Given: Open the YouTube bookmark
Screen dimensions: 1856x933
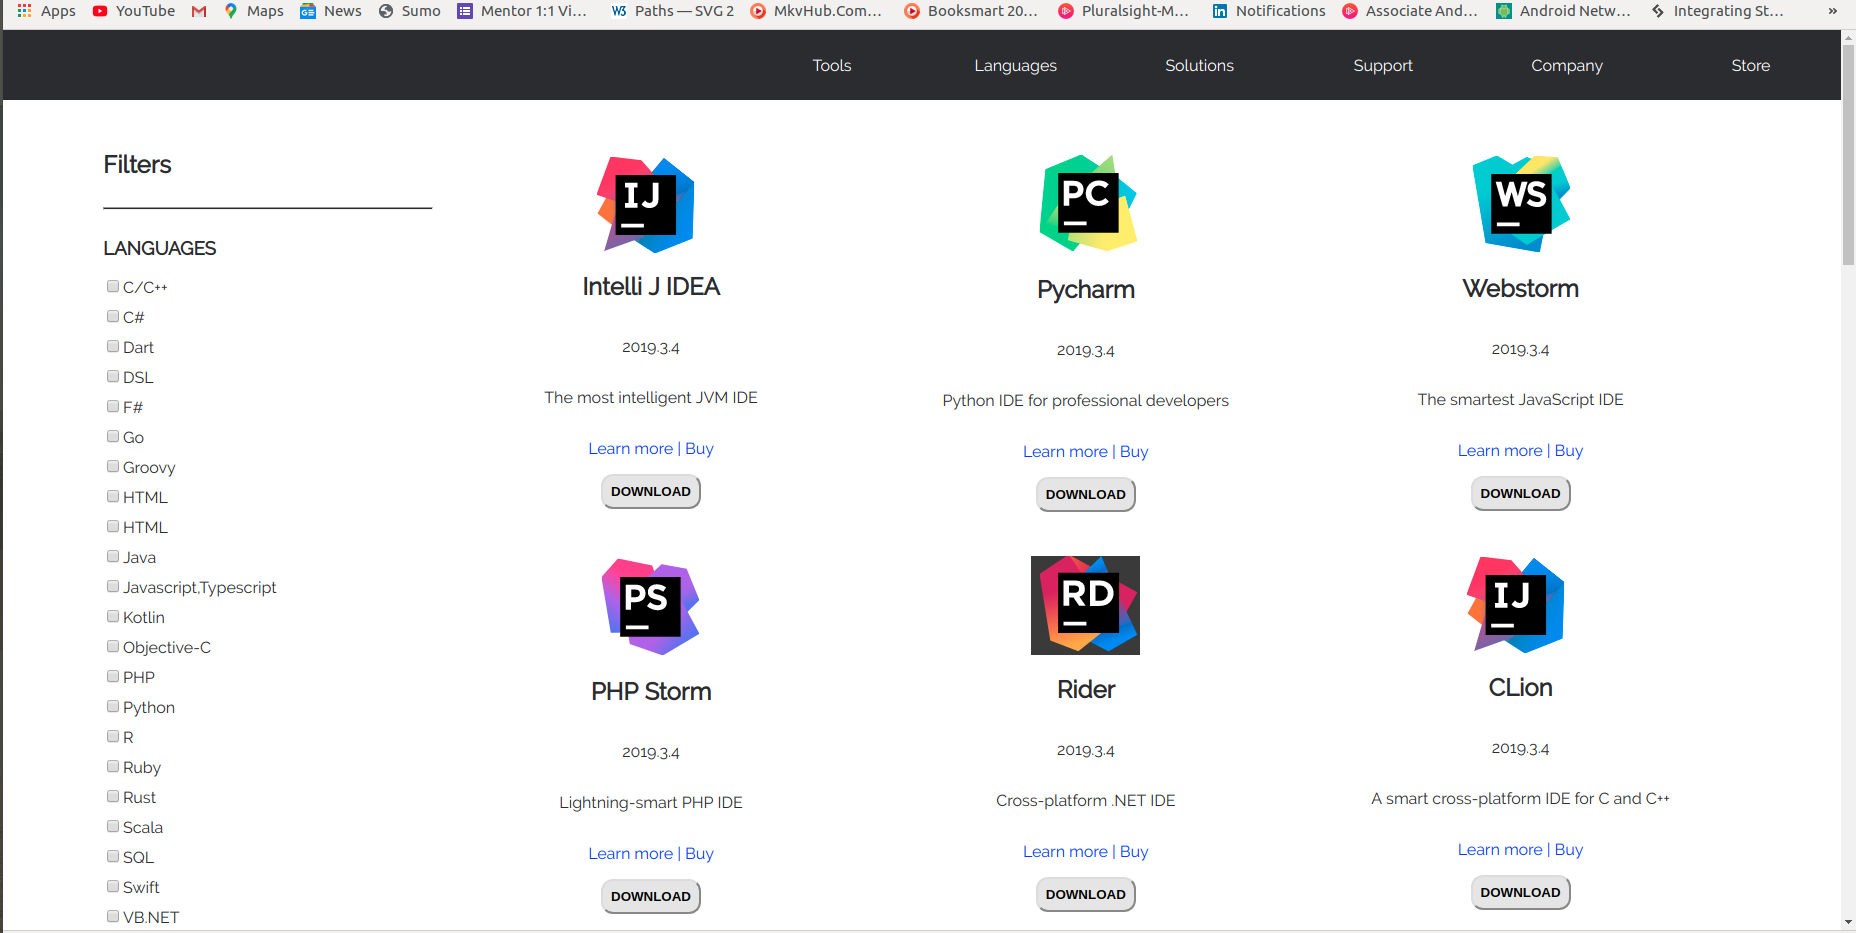Looking at the screenshot, I should [x=134, y=11].
